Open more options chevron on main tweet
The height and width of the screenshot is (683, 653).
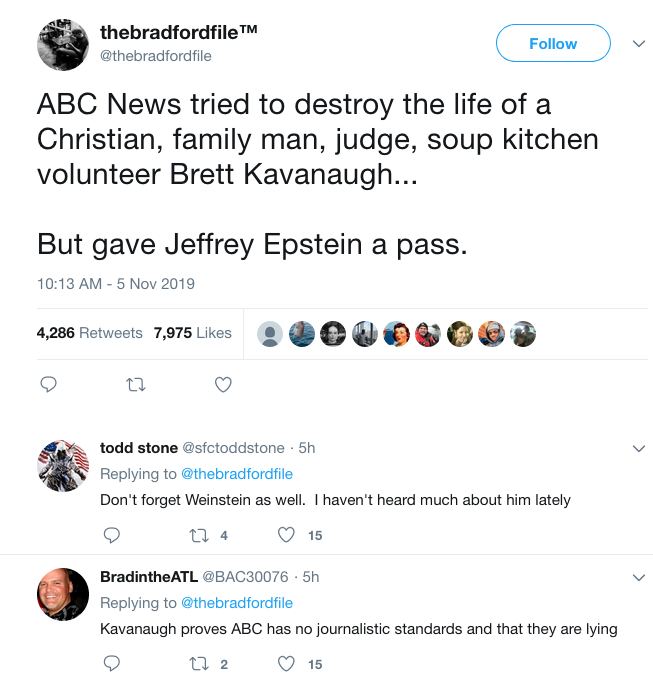pos(639,44)
